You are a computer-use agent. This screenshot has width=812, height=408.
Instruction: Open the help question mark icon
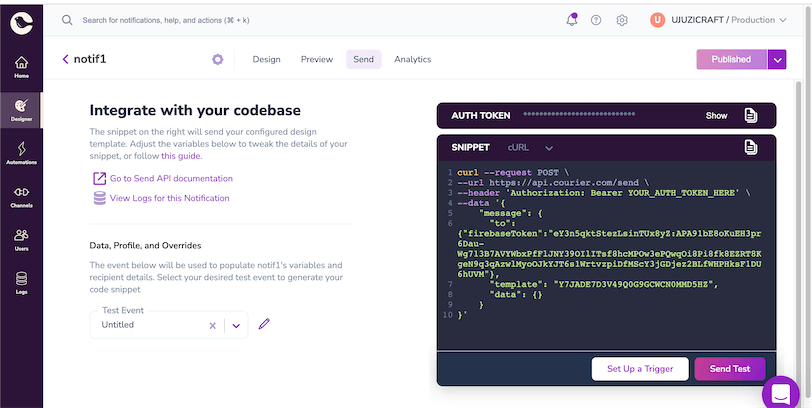point(596,20)
